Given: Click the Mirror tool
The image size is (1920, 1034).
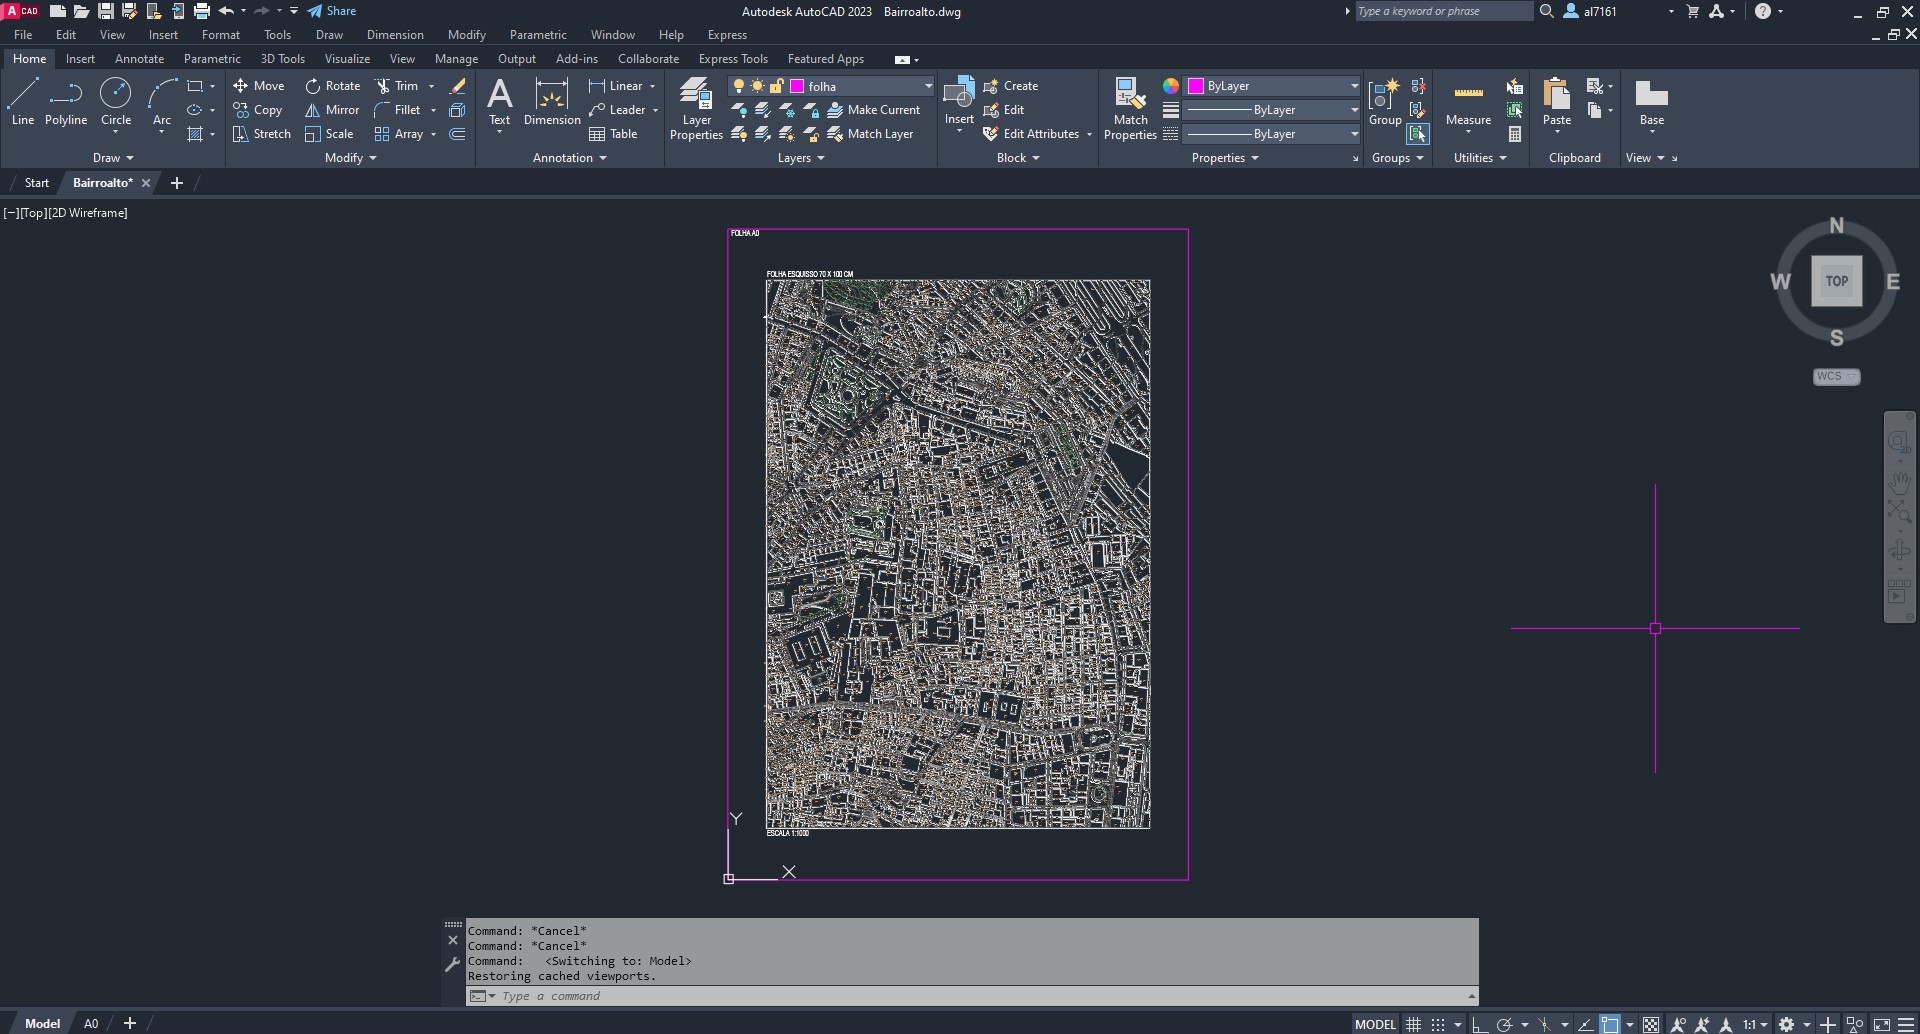Looking at the screenshot, I should tap(332, 110).
